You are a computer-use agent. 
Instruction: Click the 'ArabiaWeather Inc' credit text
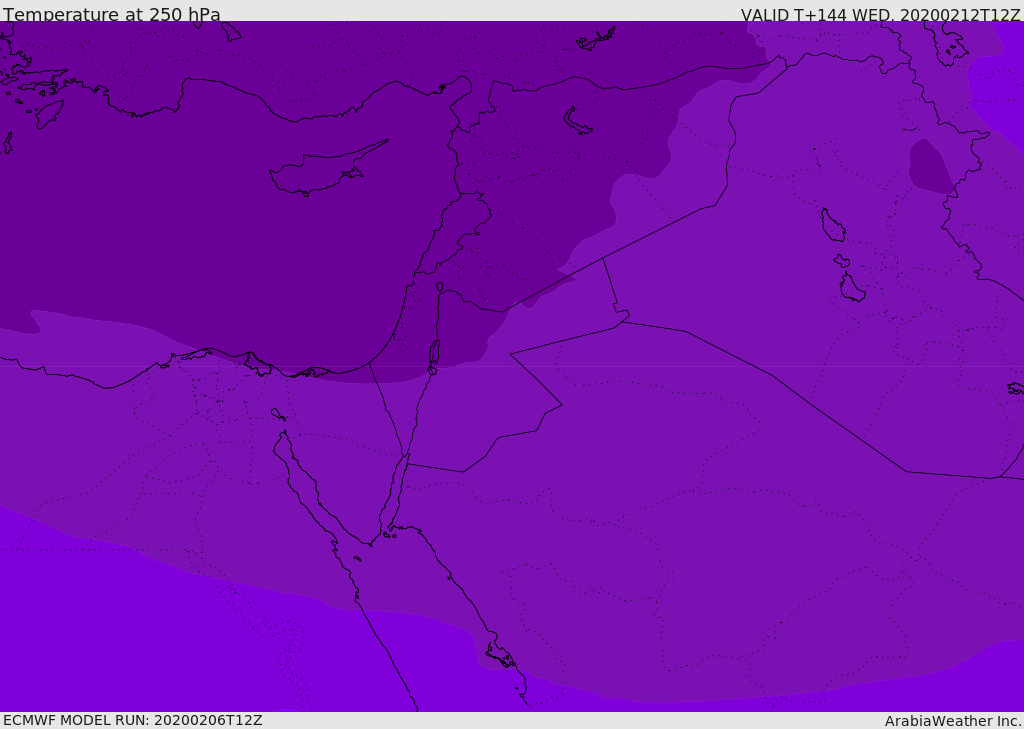[x=953, y=721]
